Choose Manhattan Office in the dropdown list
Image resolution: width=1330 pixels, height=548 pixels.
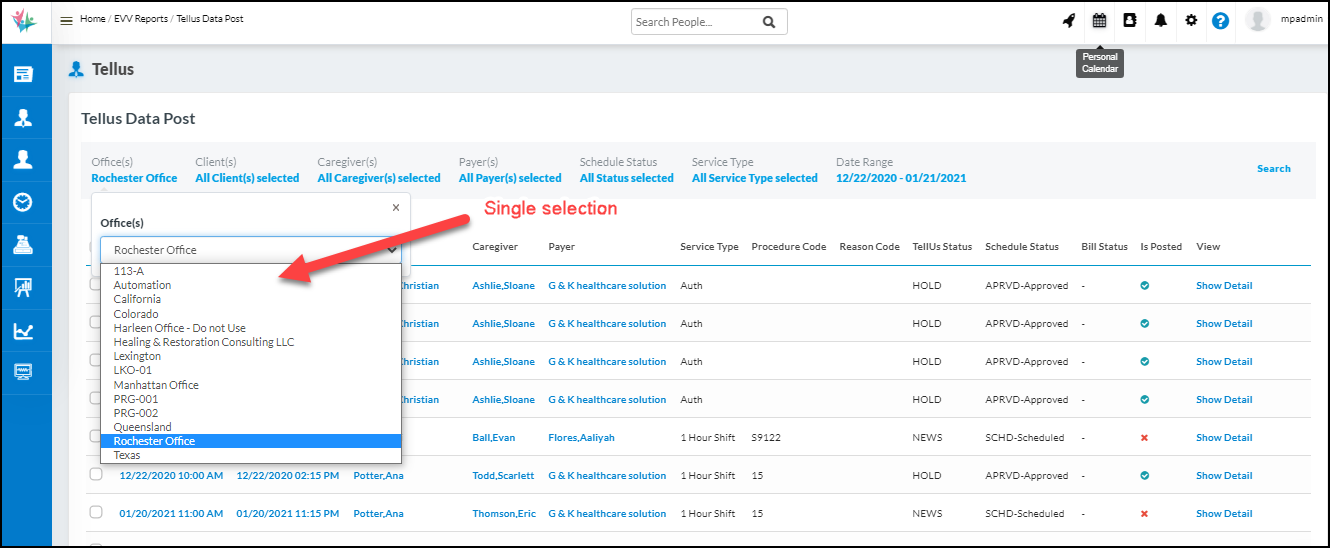tap(156, 385)
